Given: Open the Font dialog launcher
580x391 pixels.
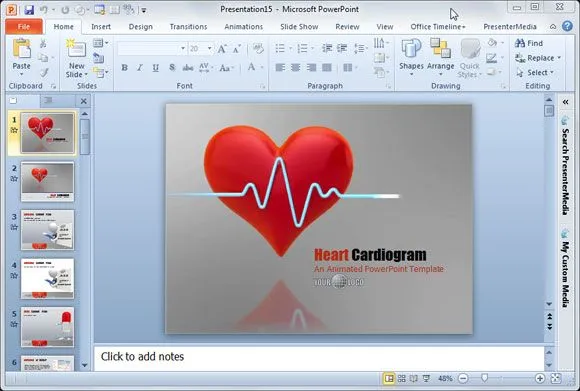Looking at the screenshot, I should click(263, 86).
